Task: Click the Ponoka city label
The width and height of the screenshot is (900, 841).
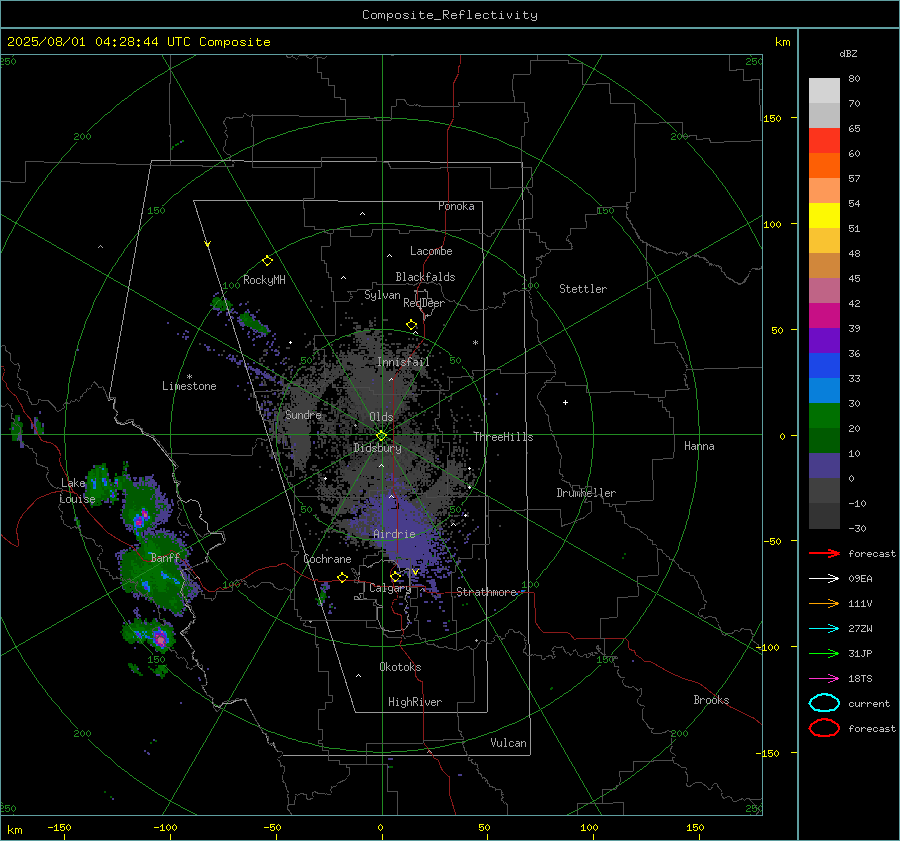Action: [x=456, y=206]
